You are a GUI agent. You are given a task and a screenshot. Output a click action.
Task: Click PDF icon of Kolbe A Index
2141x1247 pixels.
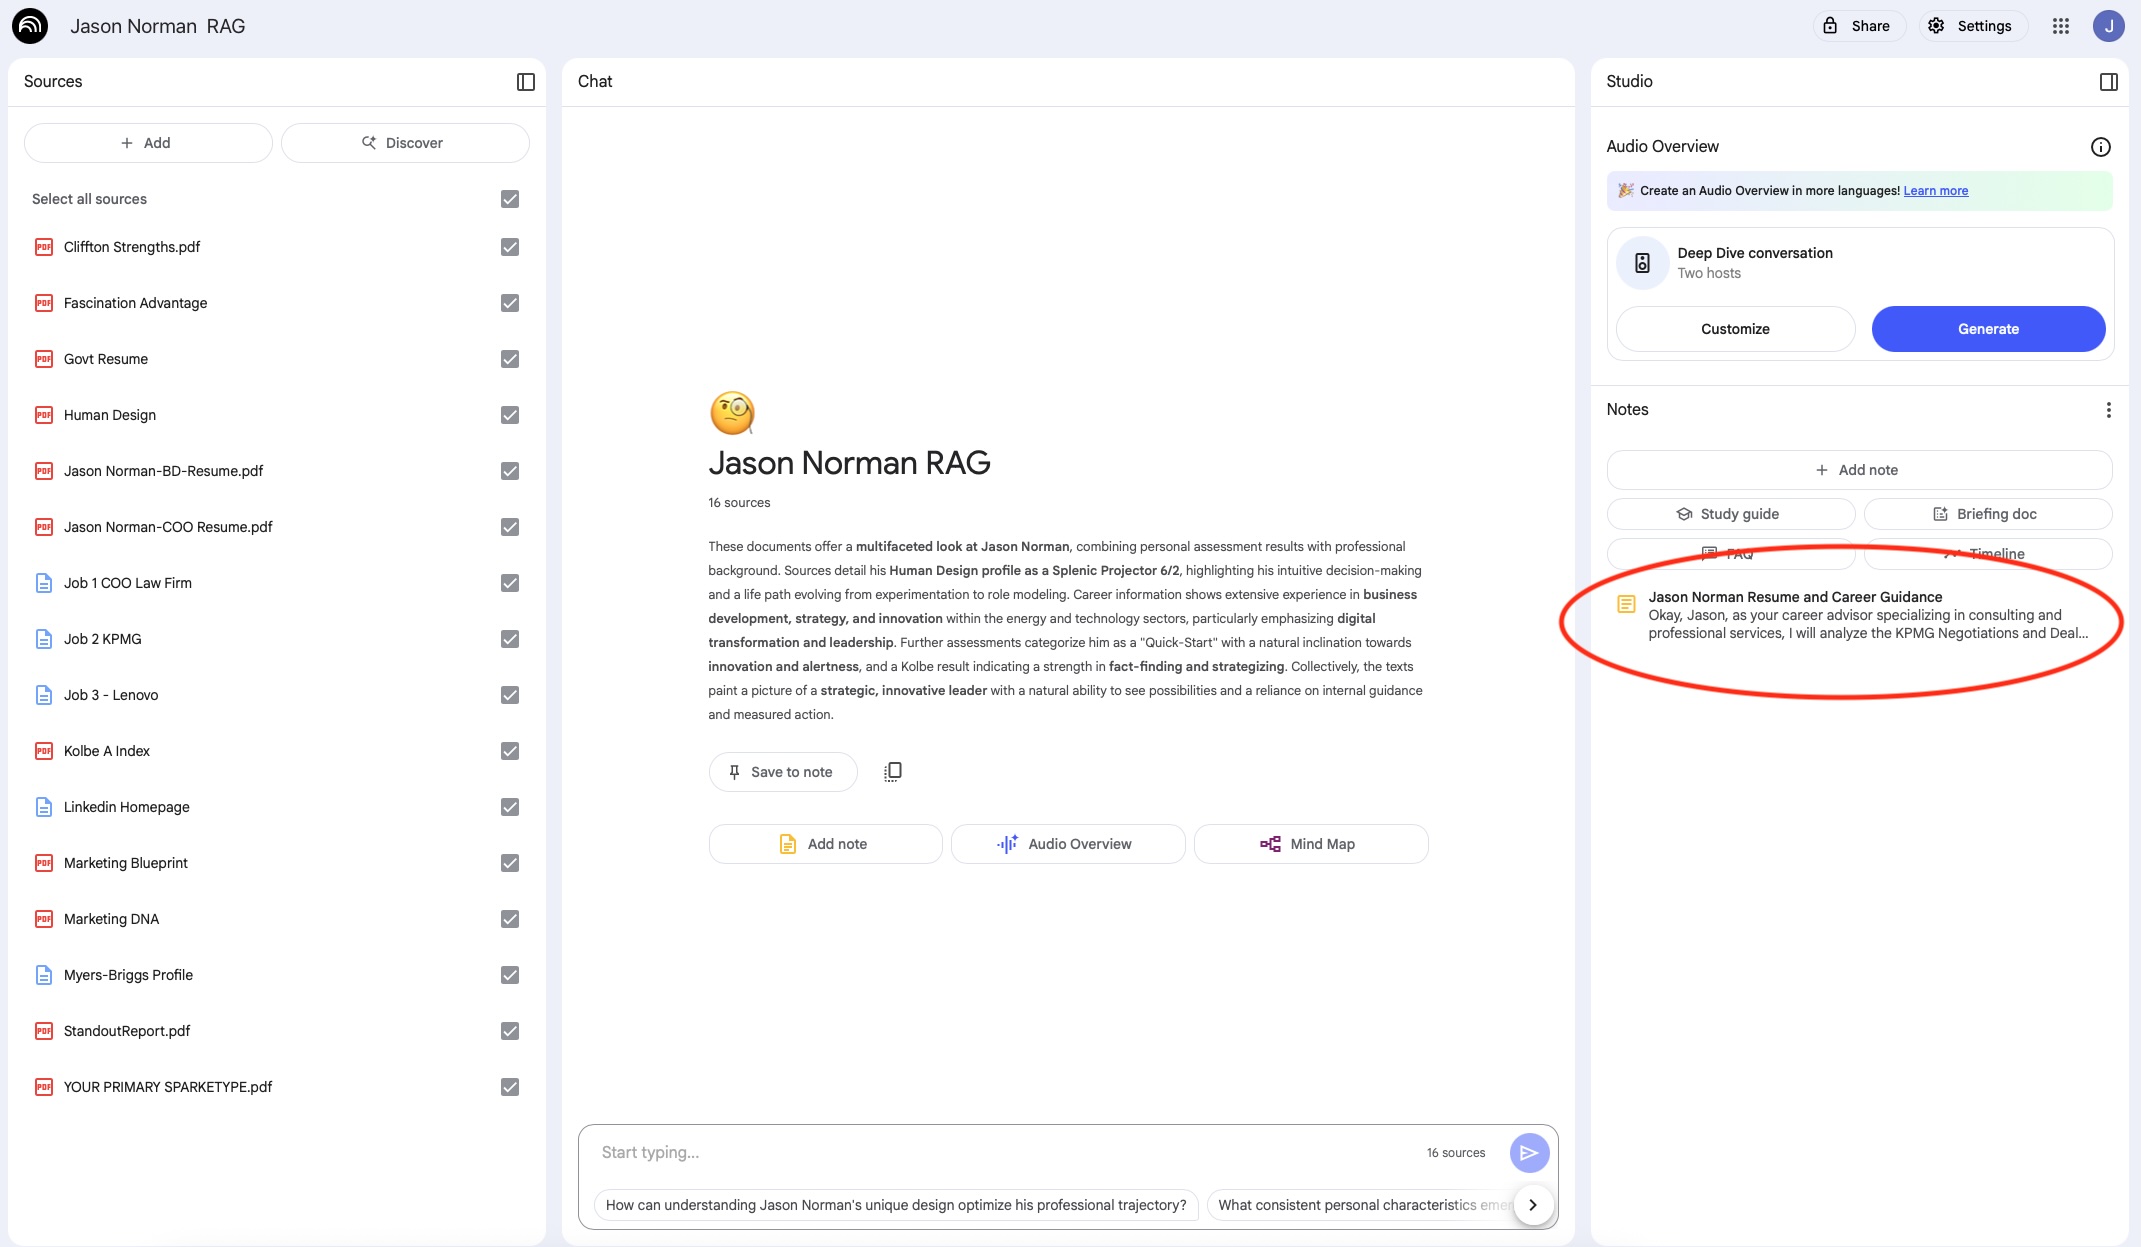coord(44,751)
